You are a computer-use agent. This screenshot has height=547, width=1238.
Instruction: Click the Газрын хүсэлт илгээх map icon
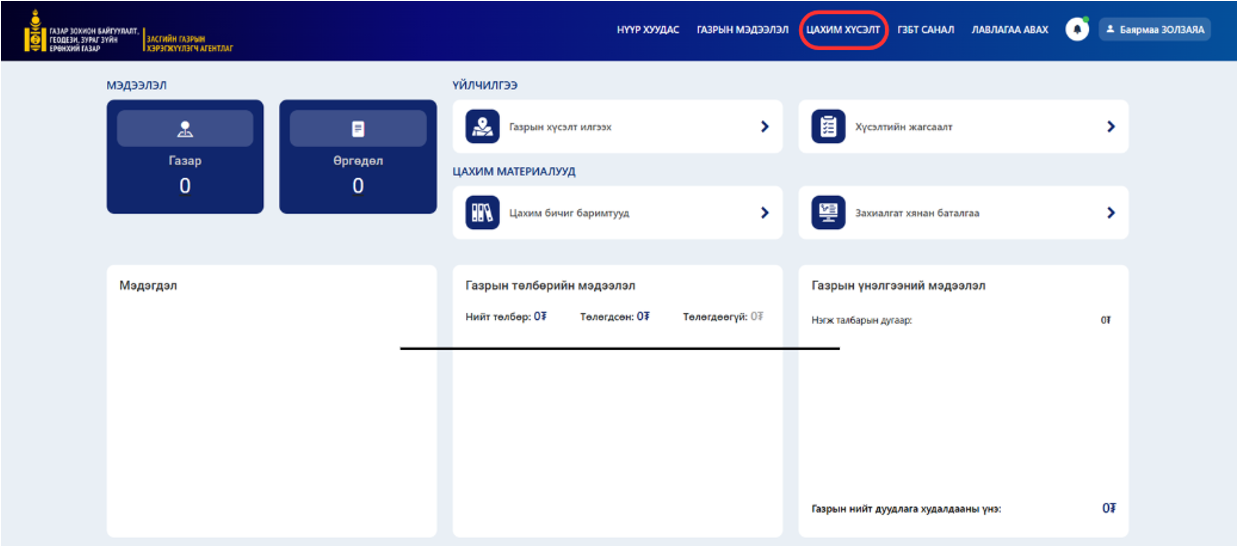[483, 127]
